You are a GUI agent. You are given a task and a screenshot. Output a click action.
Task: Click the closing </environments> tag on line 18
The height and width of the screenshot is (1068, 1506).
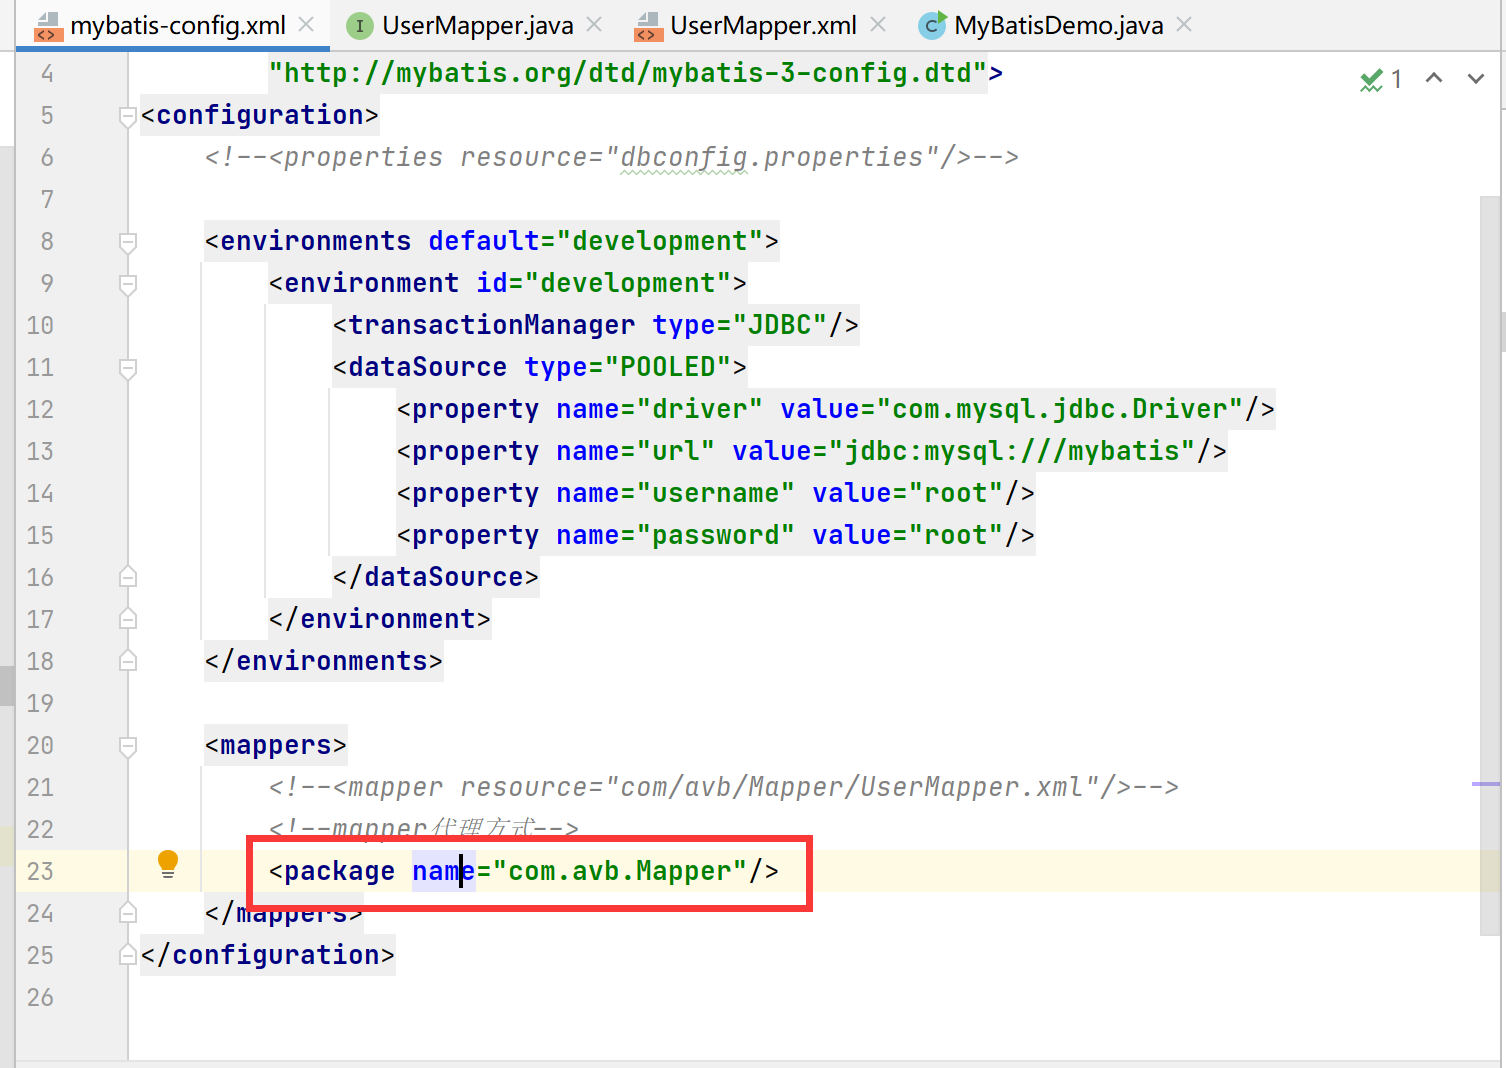point(324,661)
